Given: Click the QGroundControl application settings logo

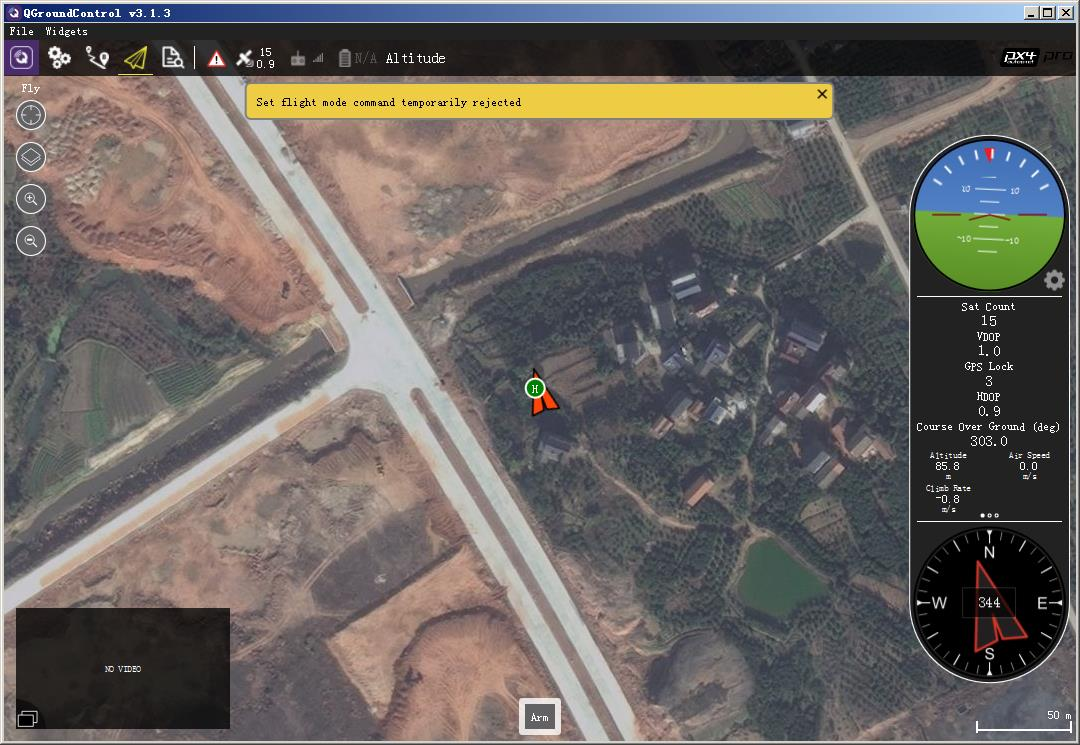Looking at the screenshot, I should (22, 58).
